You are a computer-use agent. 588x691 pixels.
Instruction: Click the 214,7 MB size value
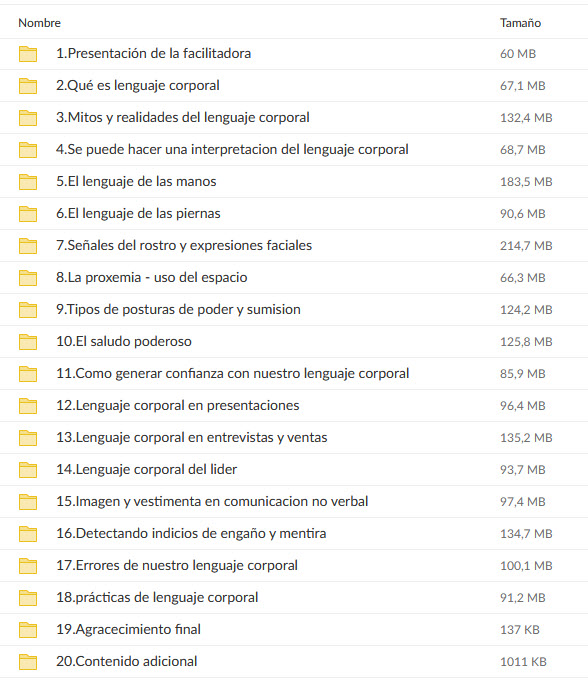526,246
